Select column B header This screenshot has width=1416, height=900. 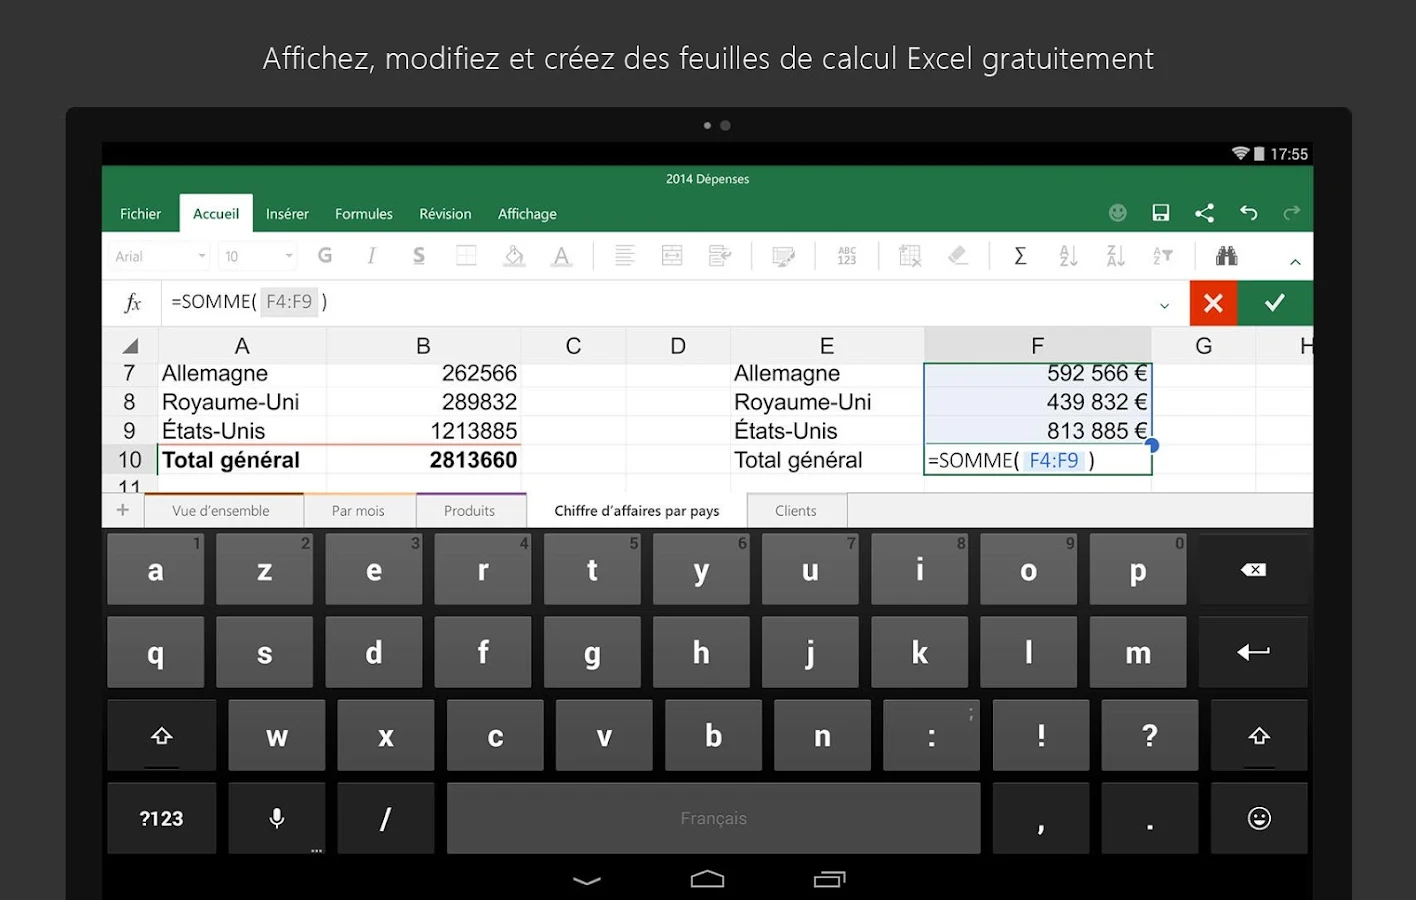click(423, 346)
